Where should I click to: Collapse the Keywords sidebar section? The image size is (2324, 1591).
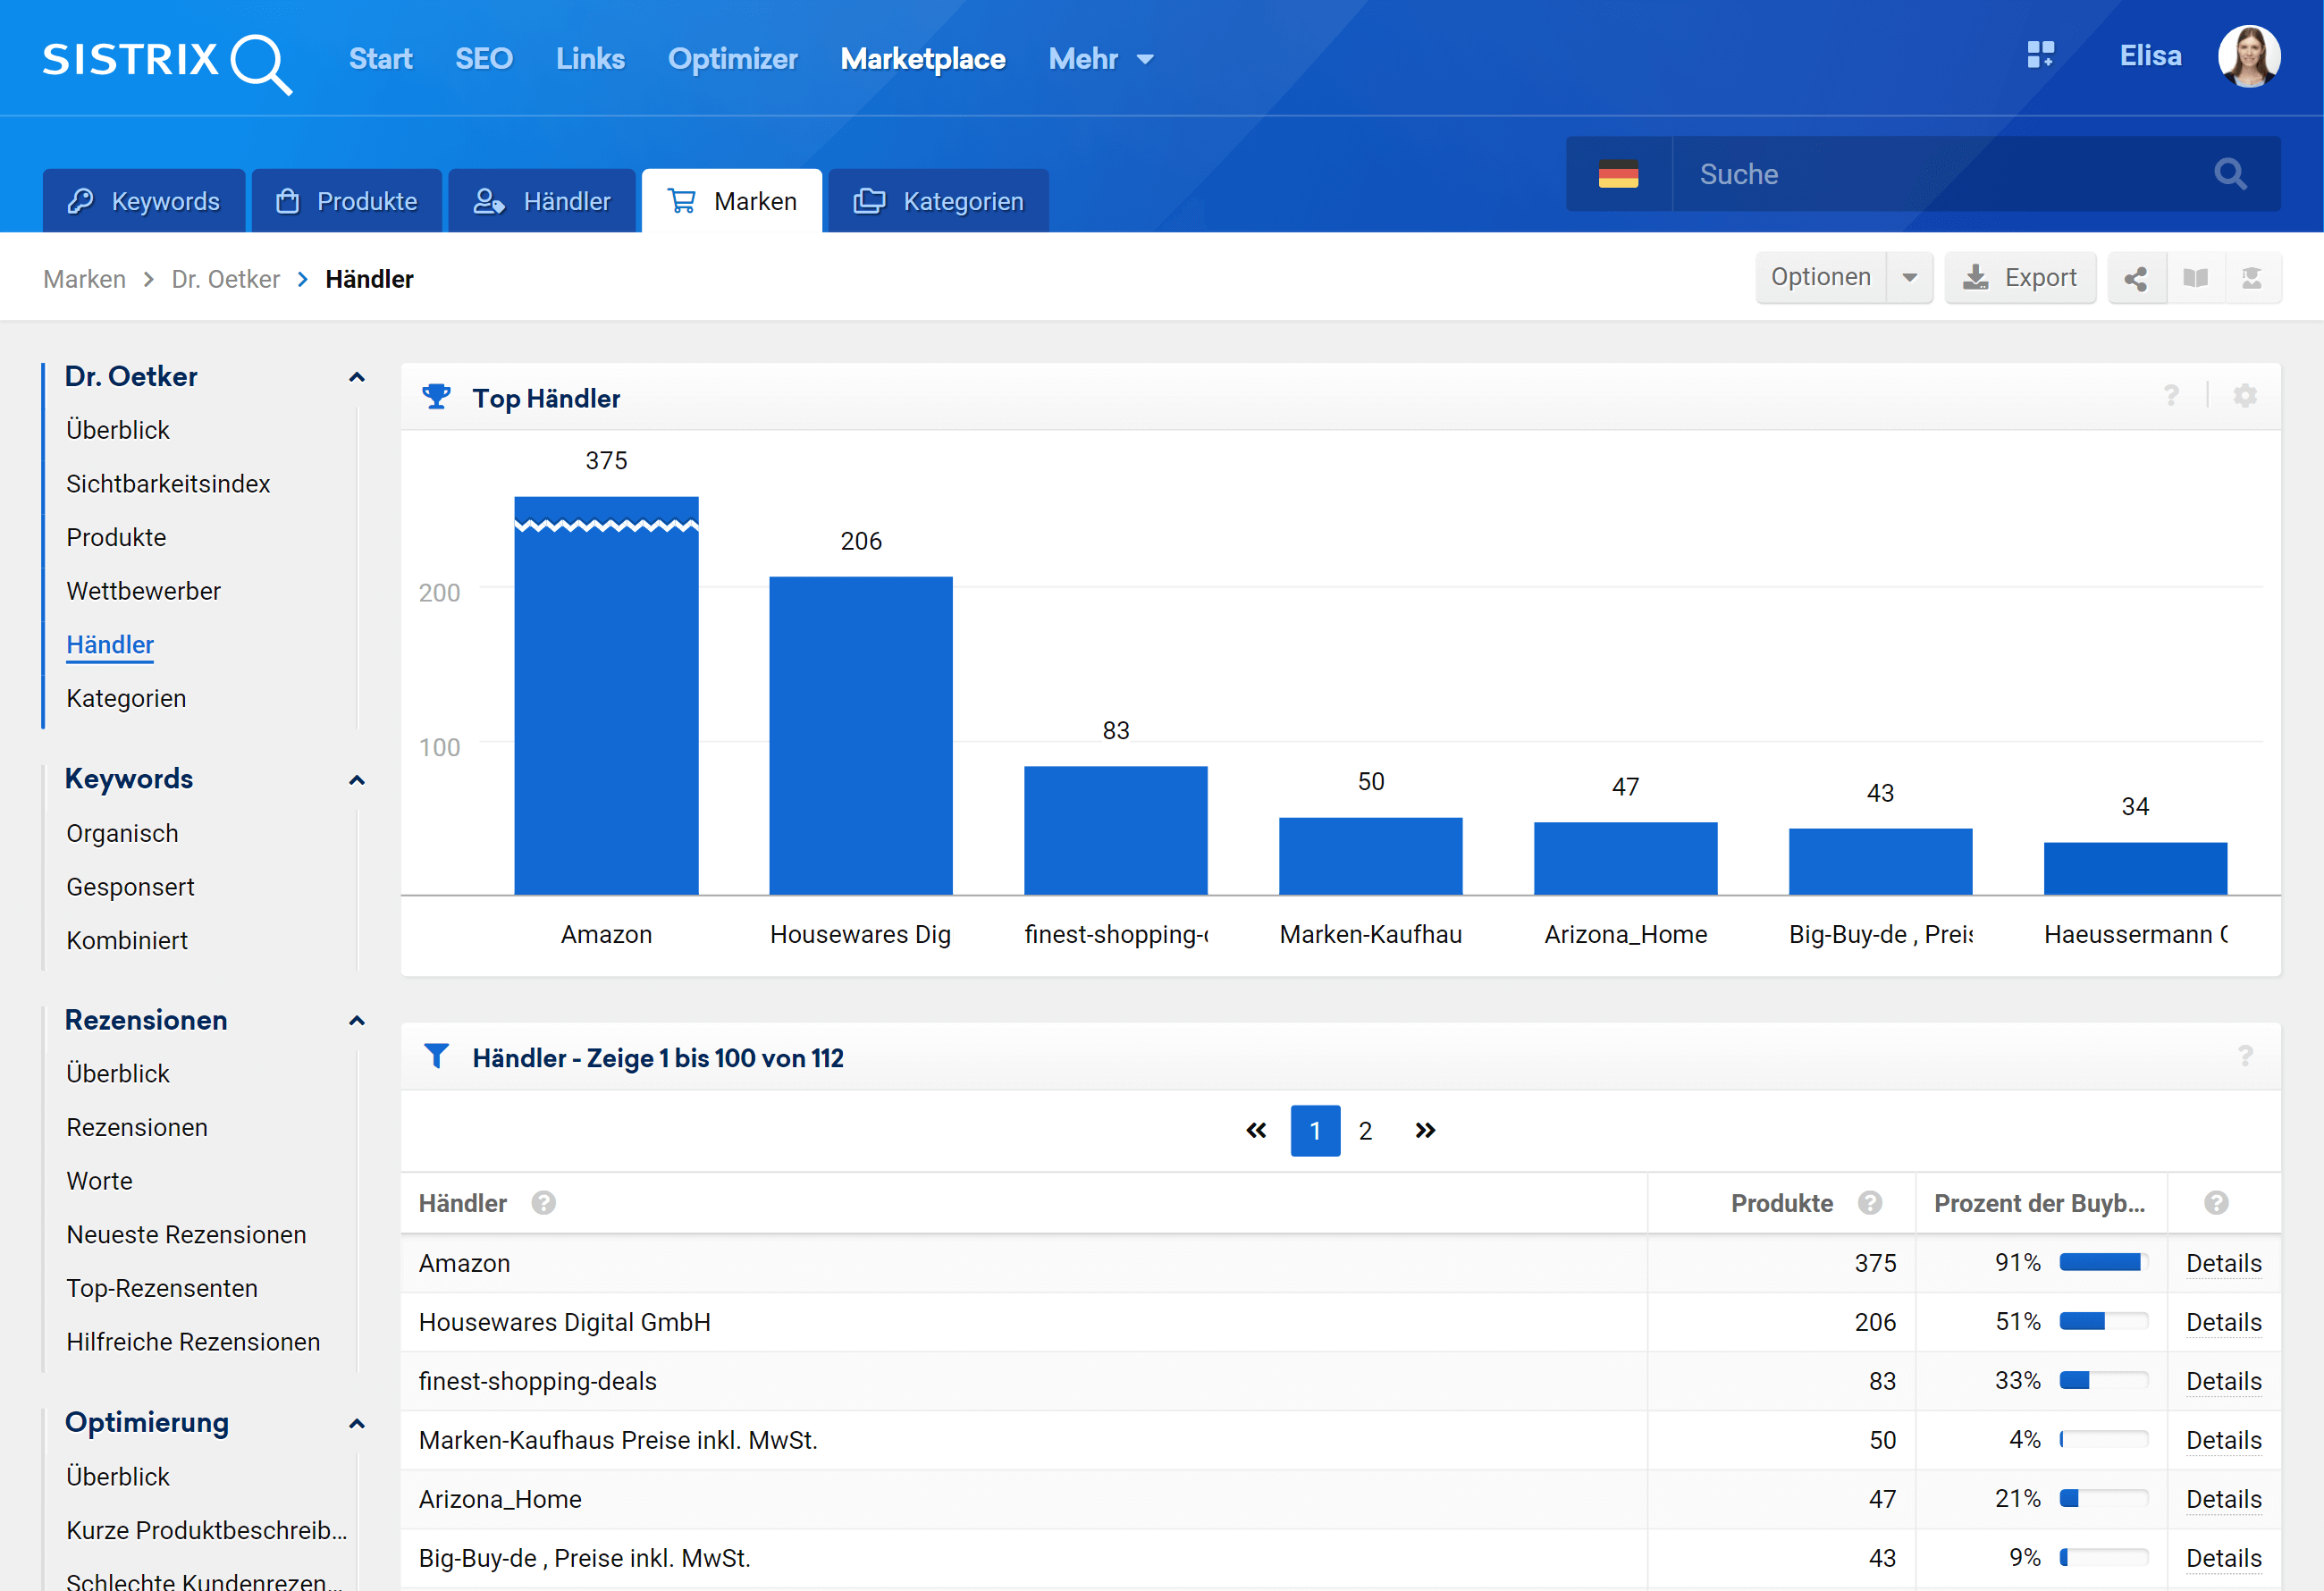357,780
